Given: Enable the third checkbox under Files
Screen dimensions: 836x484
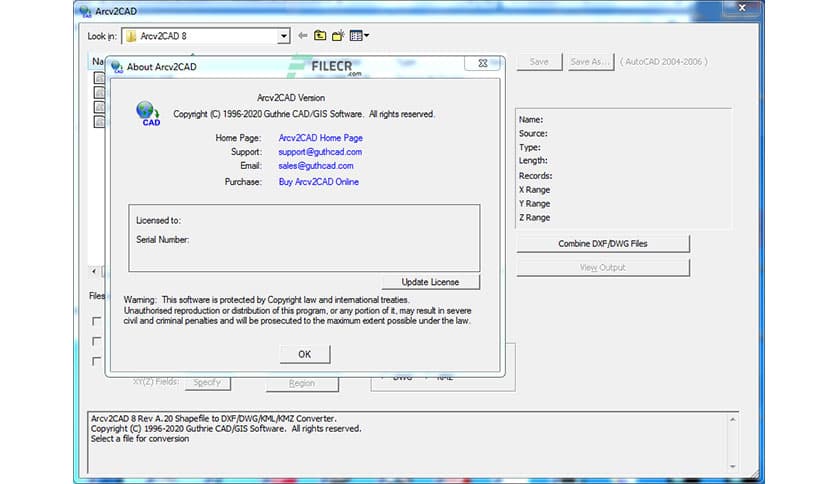Looking at the screenshot, I should (x=97, y=361).
